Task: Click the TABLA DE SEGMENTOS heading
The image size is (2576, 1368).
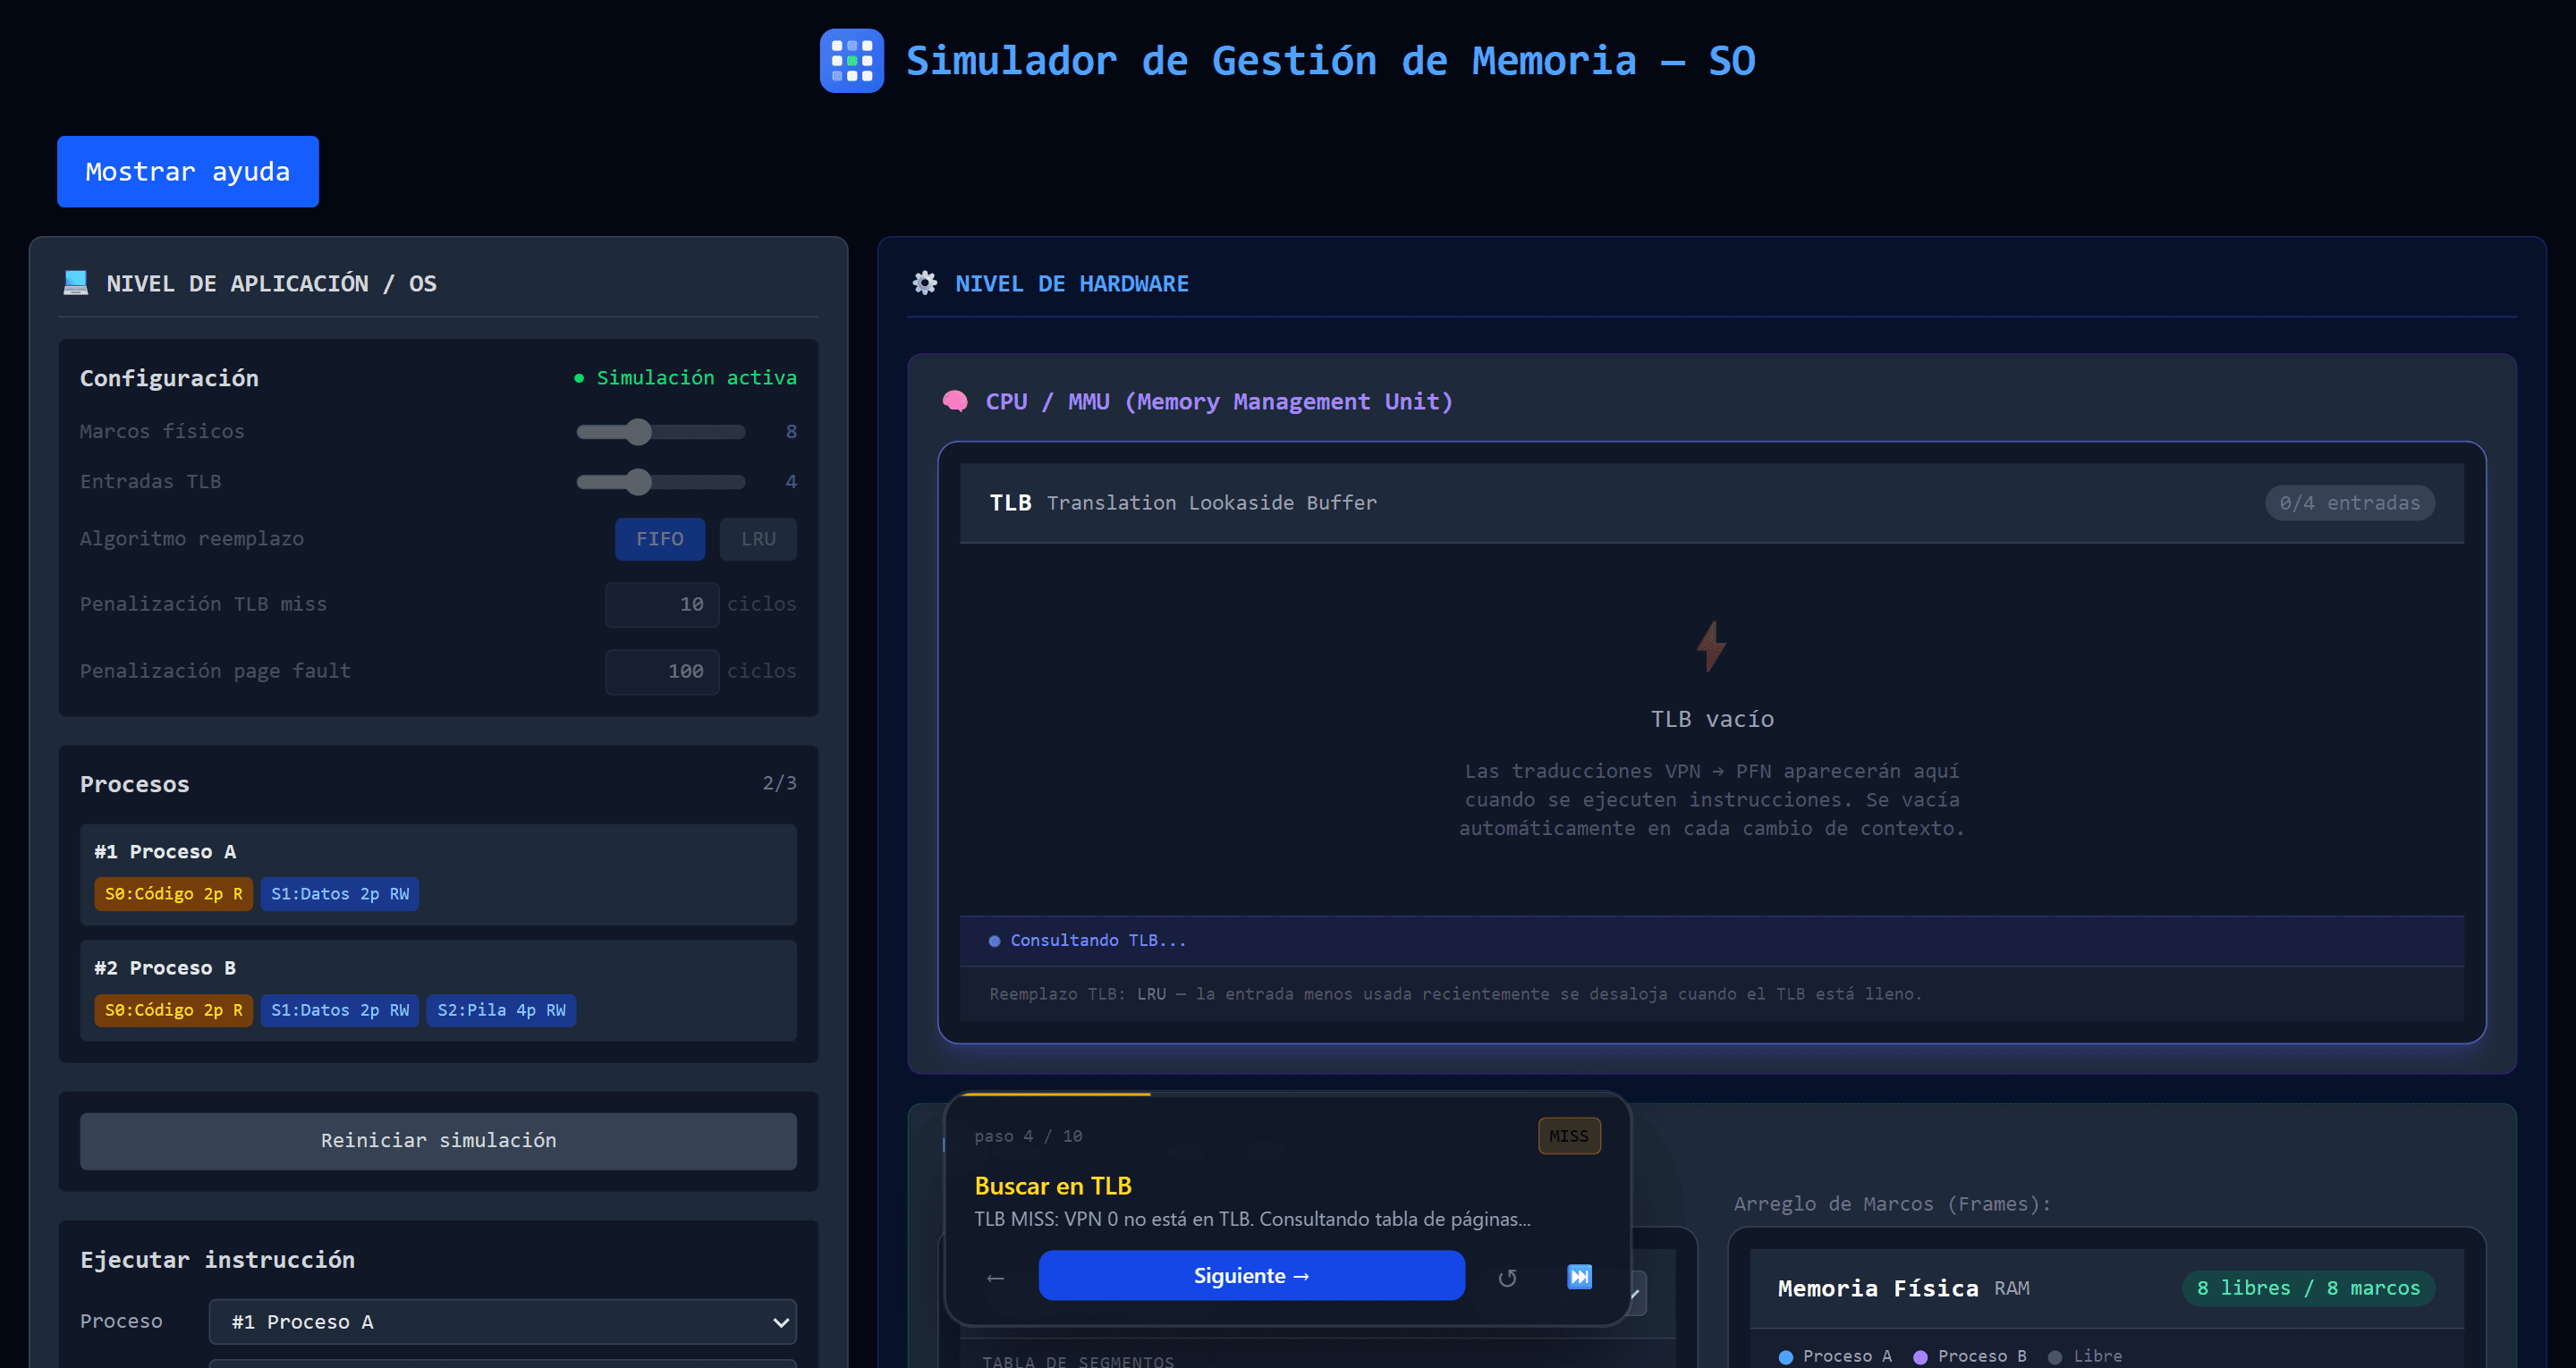Action: 1078,1361
